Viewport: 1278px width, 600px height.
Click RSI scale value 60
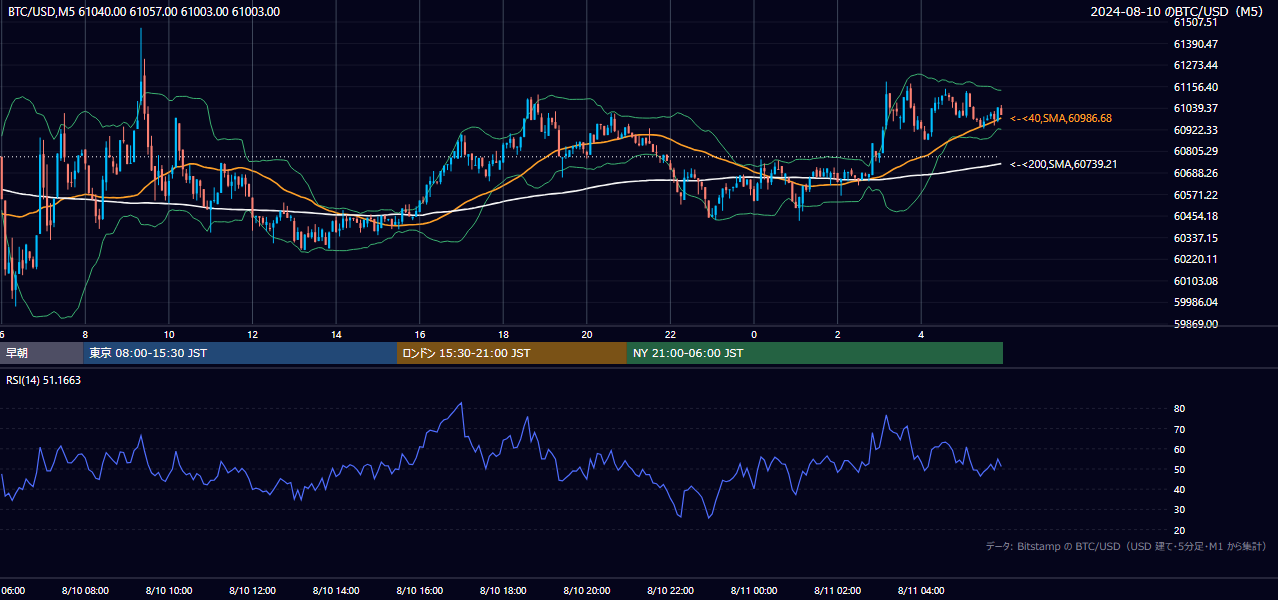pos(1179,449)
